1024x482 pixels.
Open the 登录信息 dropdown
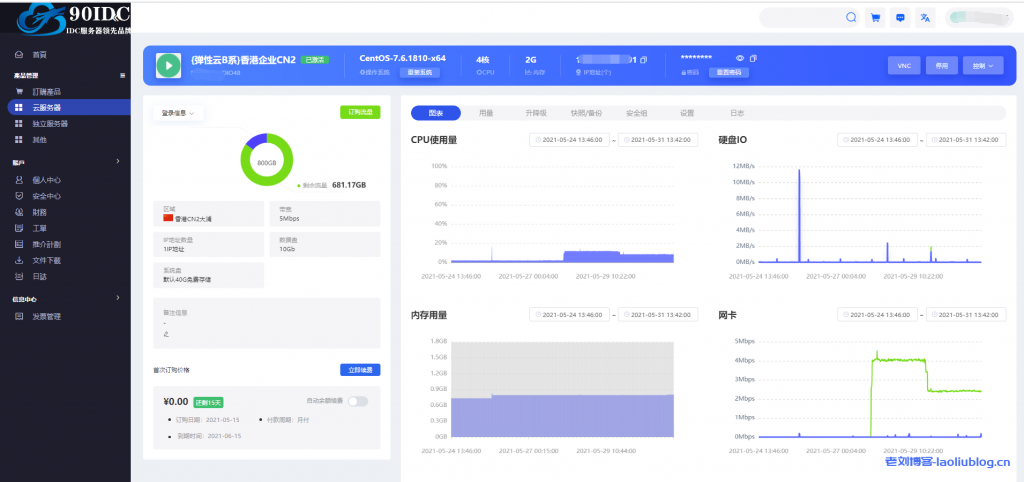click(x=179, y=113)
